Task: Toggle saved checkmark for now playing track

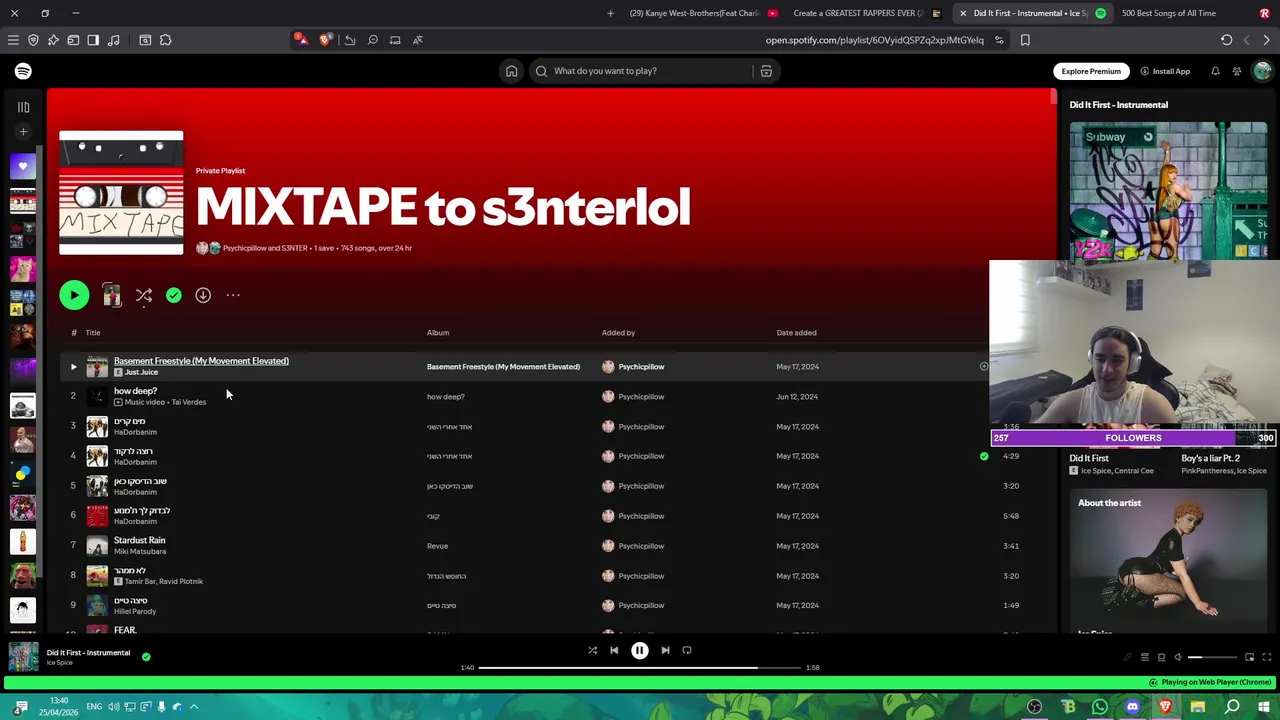Action: [146, 657]
